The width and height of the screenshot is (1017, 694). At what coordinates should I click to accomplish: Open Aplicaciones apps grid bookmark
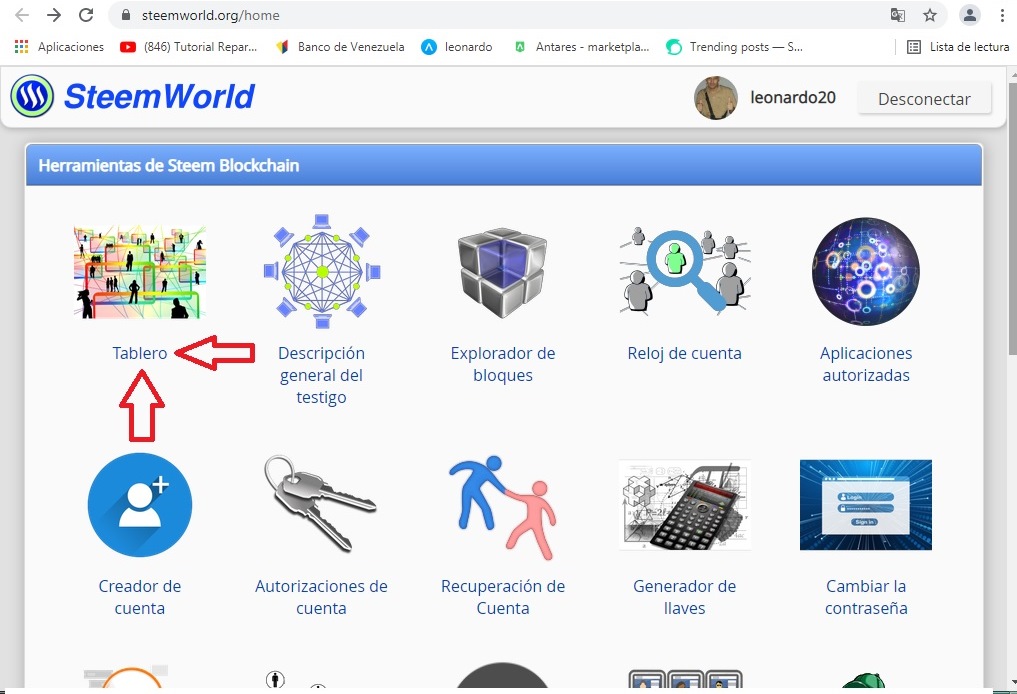point(59,47)
